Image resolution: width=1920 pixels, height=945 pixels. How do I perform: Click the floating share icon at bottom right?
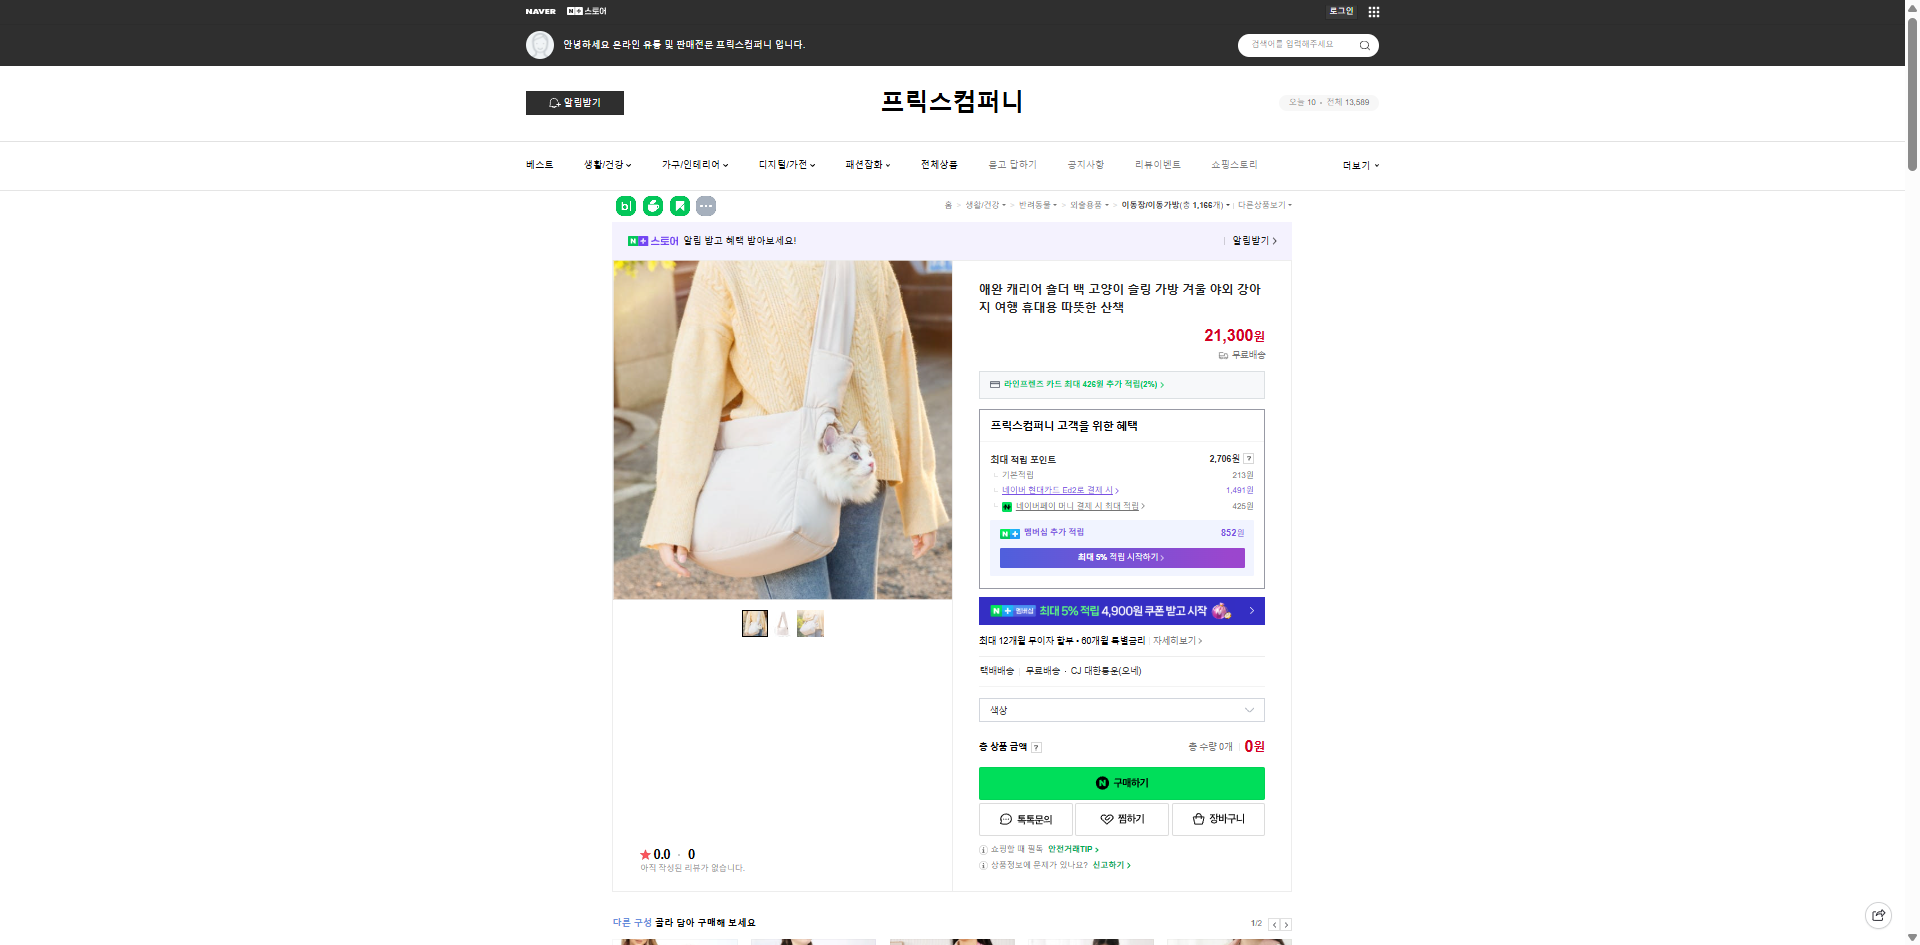point(1878,915)
